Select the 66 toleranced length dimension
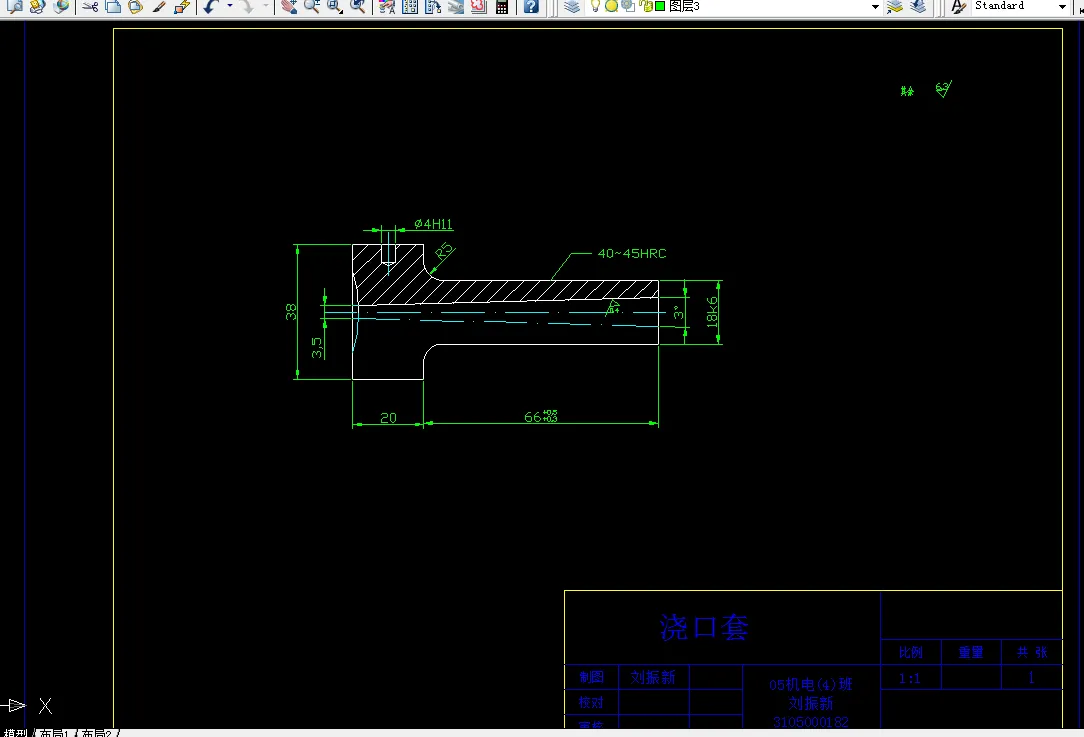This screenshot has height=737, width=1084. 541,416
